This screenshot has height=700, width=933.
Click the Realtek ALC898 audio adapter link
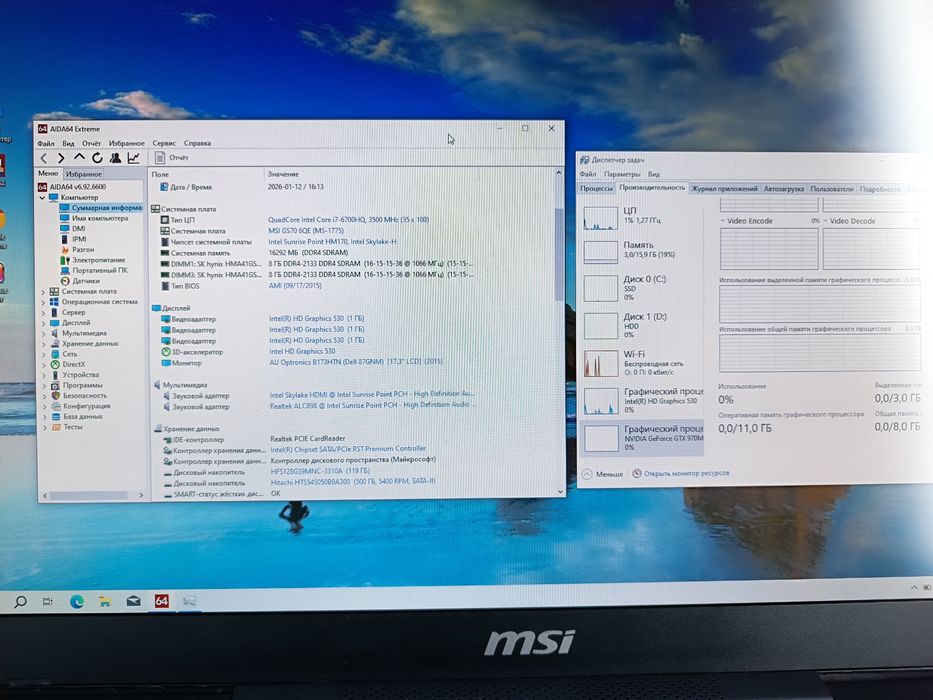tap(372, 405)
